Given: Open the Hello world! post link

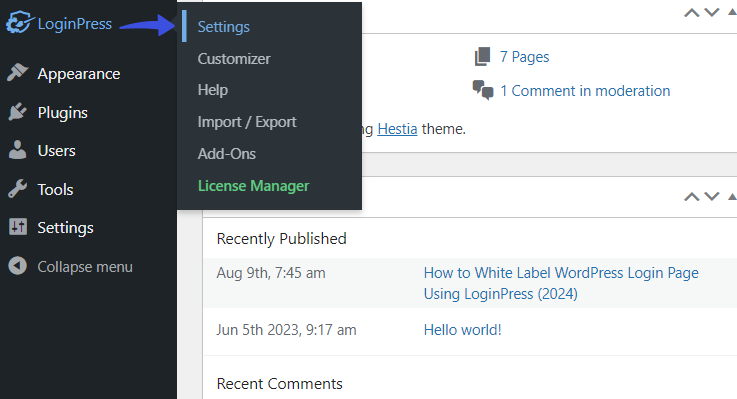Looking at the screenshot, I should pyautogui.click(x=463, y=330).
